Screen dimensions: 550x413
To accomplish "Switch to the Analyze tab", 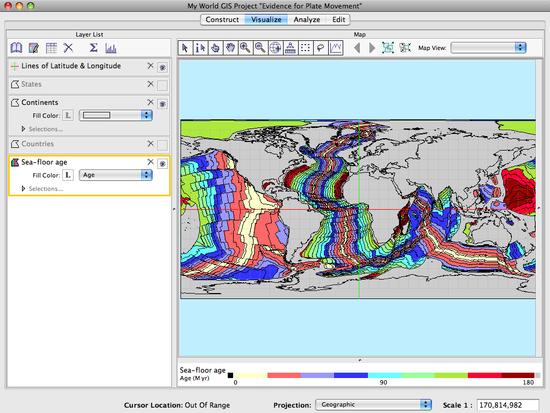I will (x=307, y=20).
